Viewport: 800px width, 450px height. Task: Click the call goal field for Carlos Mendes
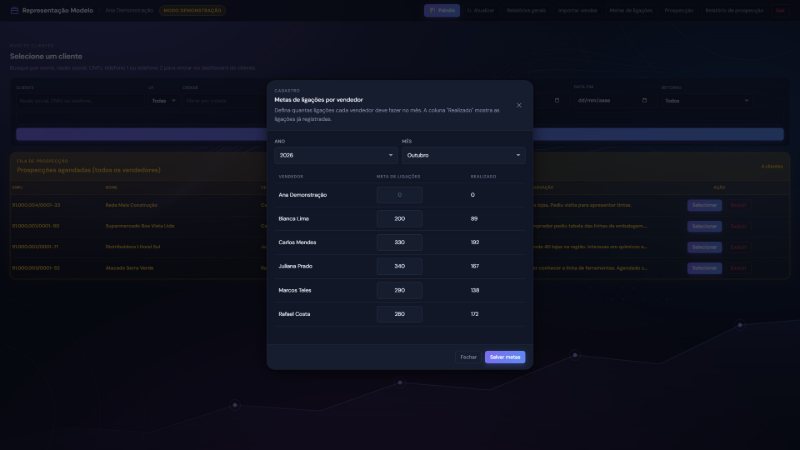coord(399,242)
